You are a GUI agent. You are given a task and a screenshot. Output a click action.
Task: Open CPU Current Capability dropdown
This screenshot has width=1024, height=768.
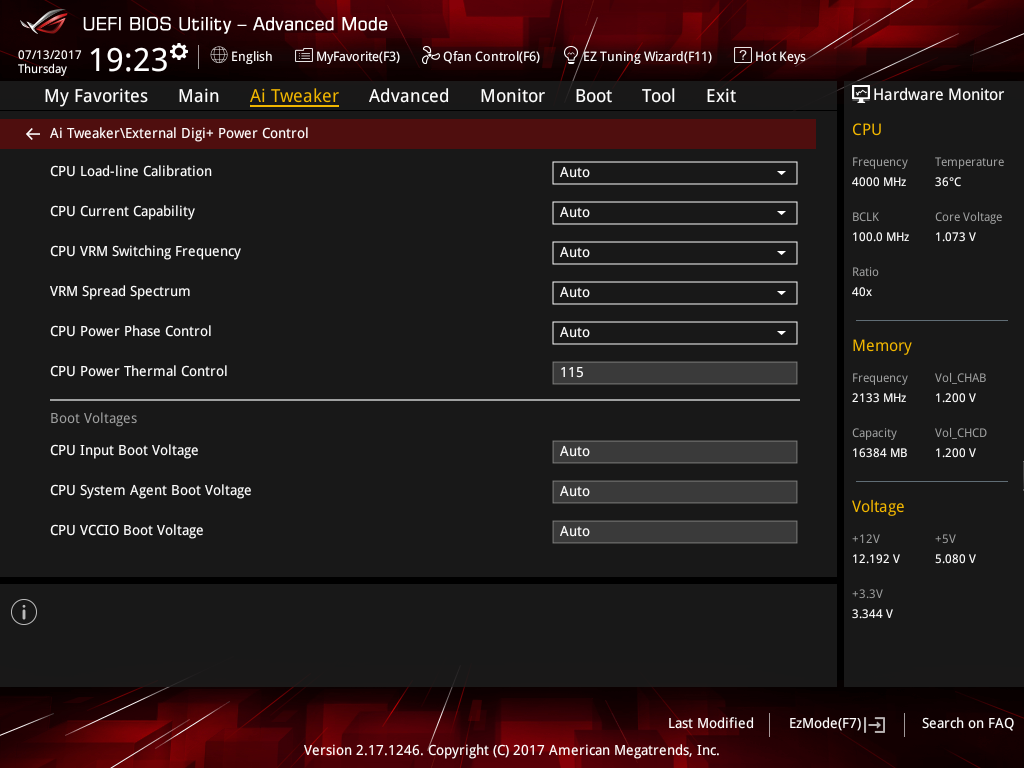pos(675,212)
